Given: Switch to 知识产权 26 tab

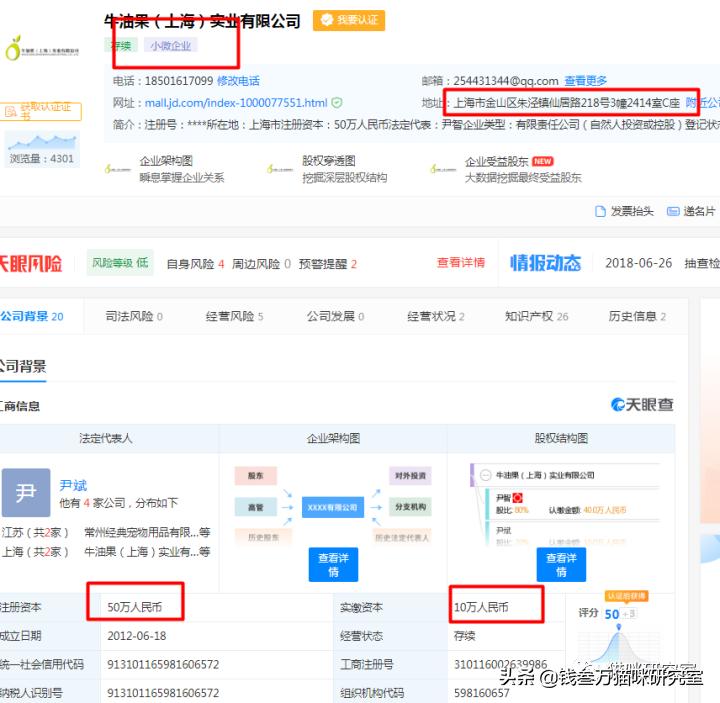Looking at the screenshot, I should tap(536, 316).
